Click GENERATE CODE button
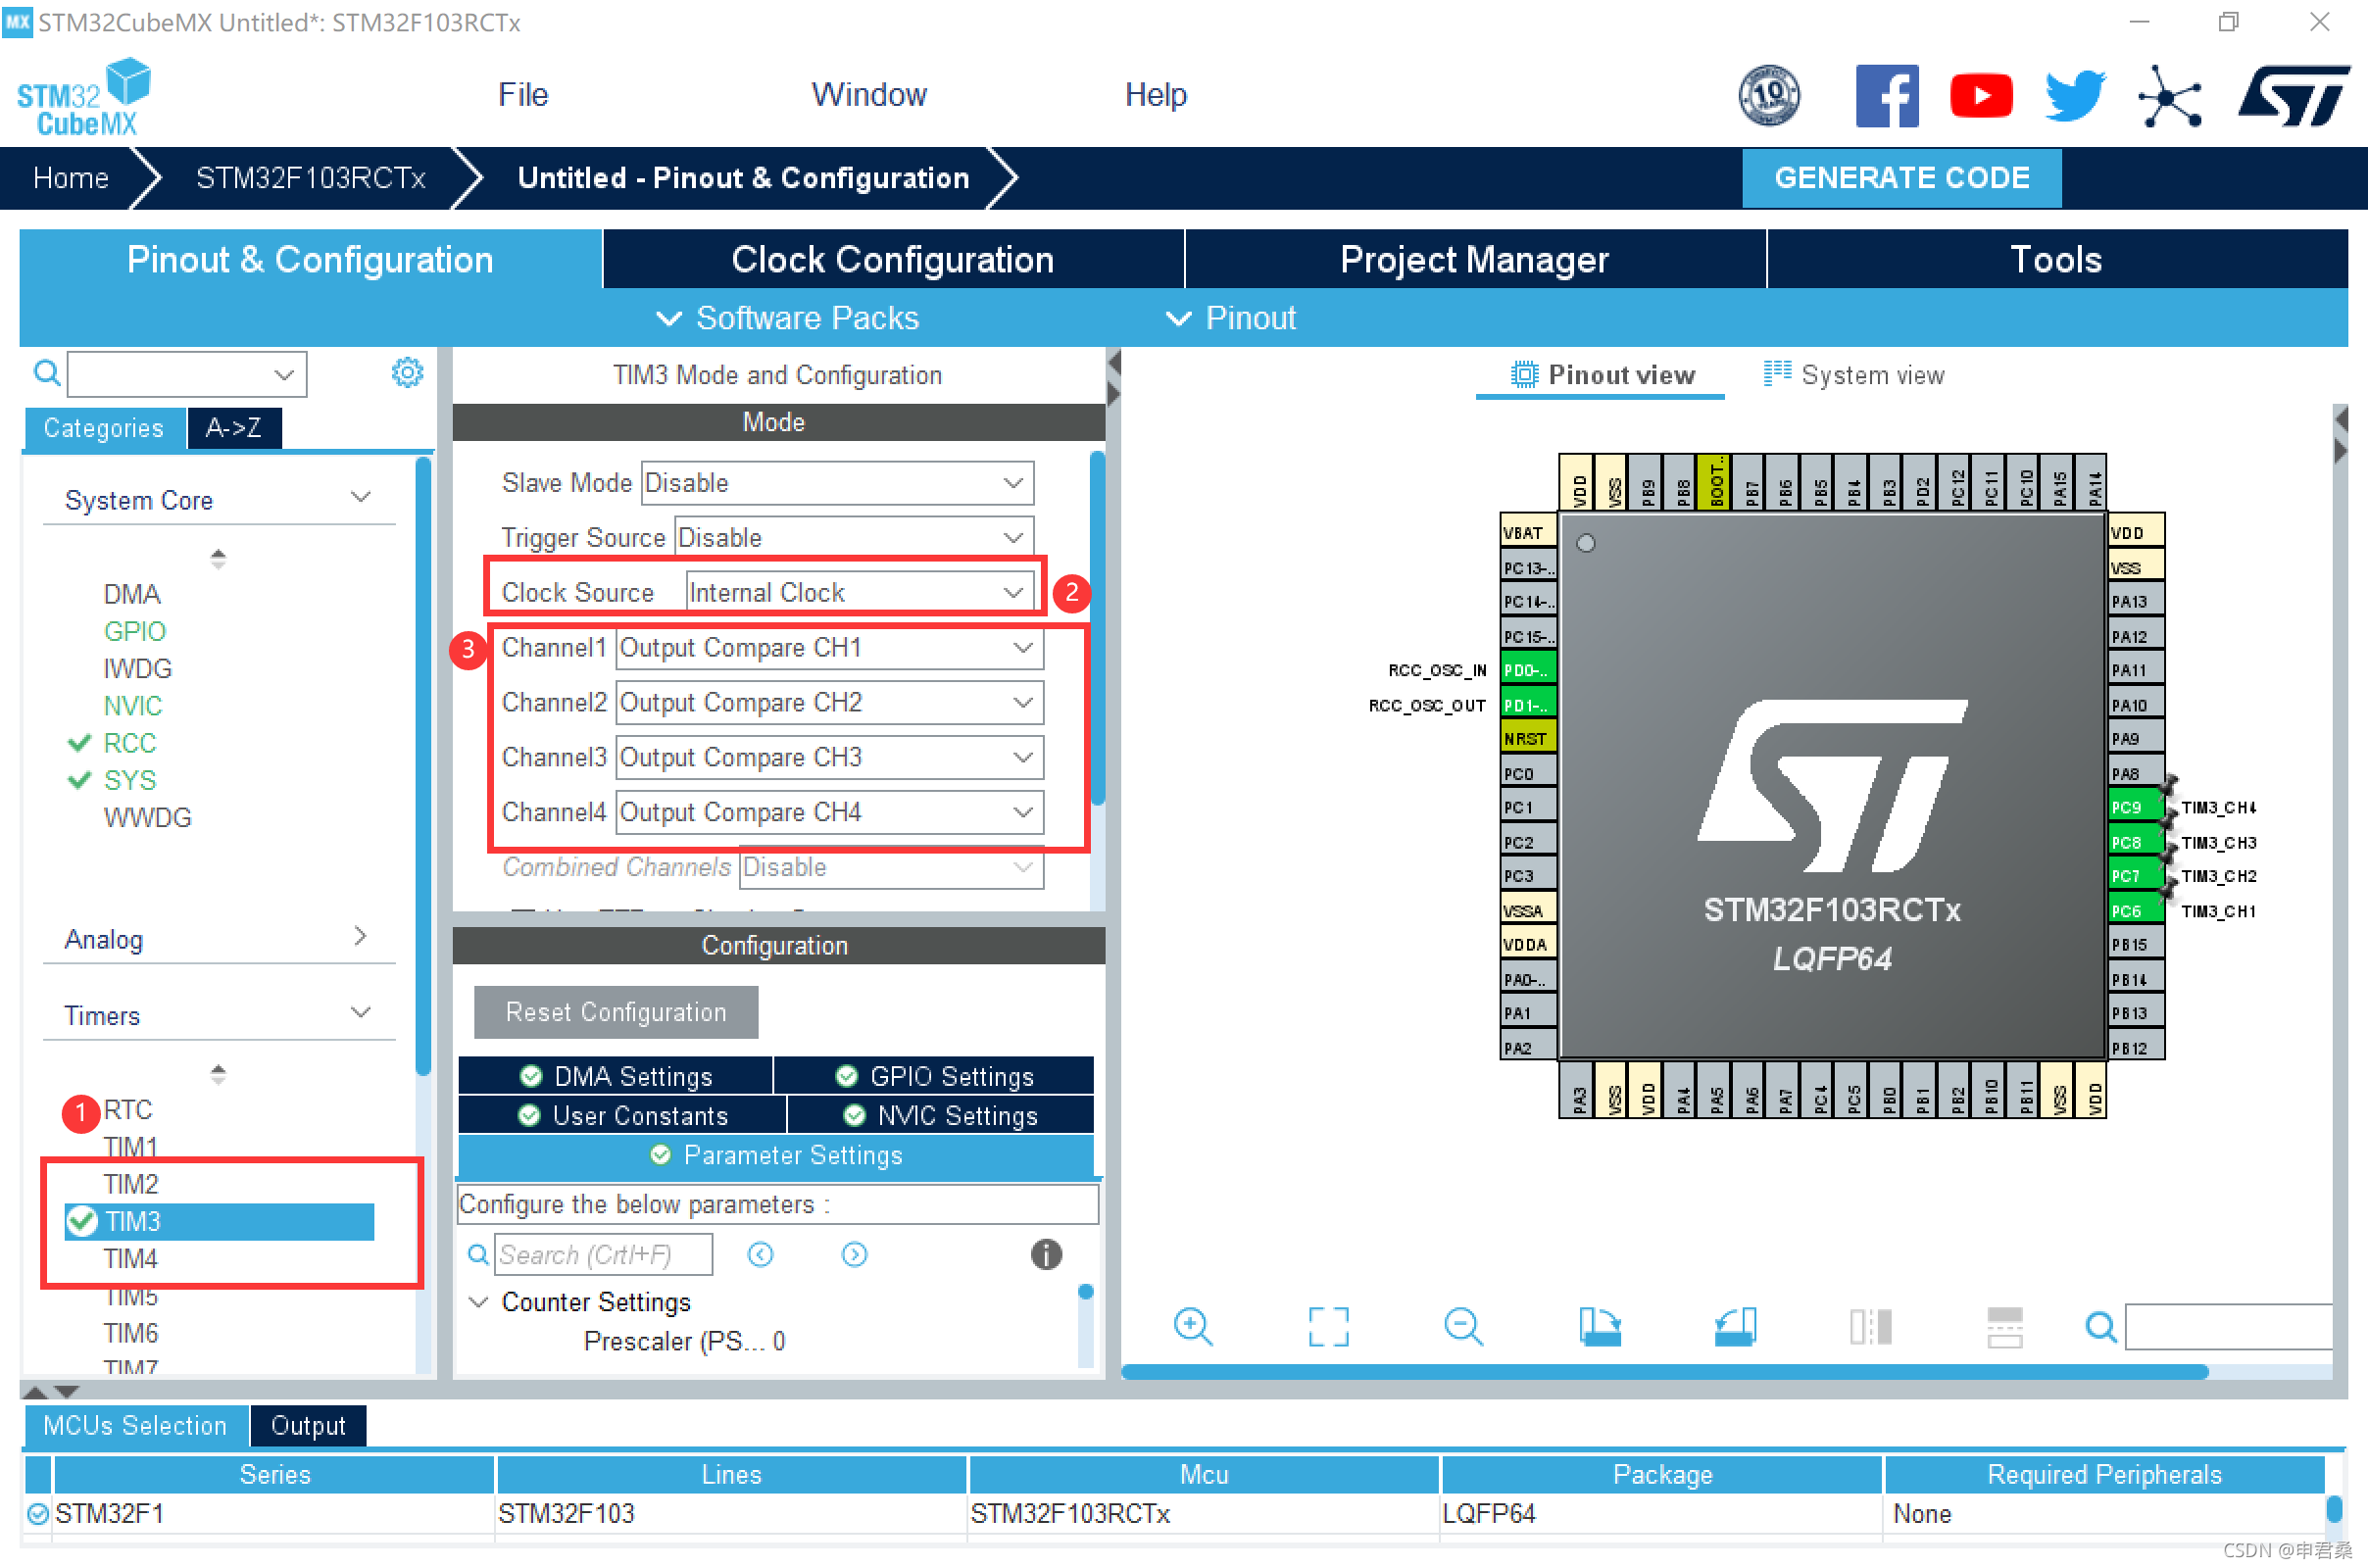 1901,178
